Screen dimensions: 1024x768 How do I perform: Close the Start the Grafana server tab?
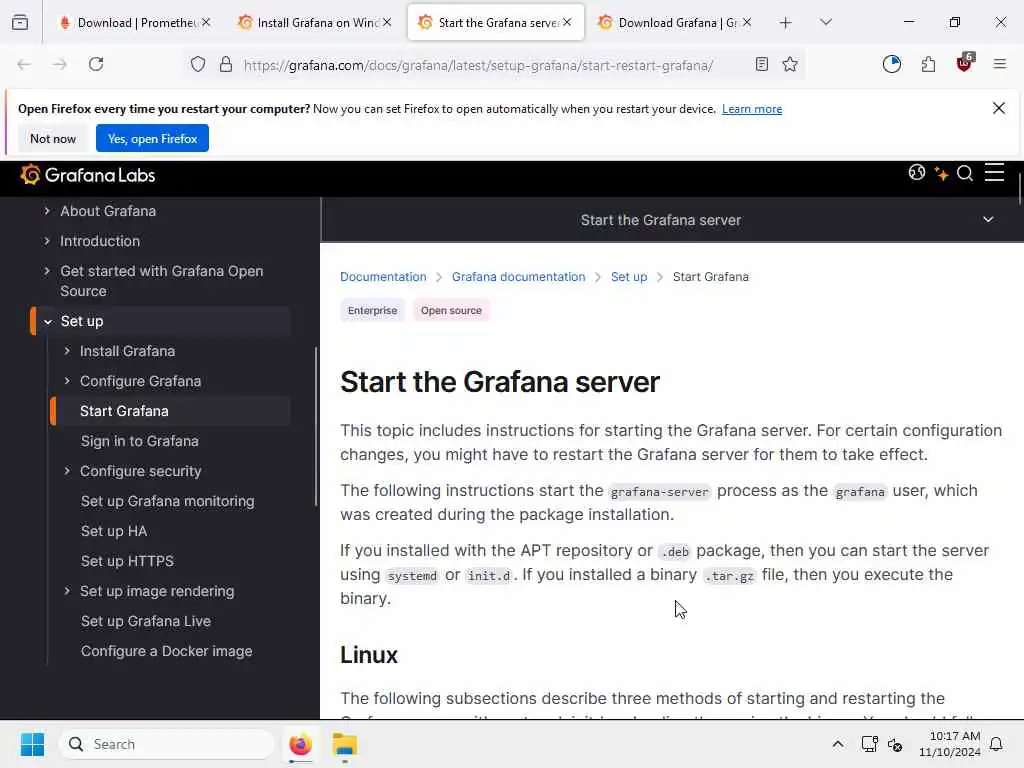click(x=567, y=22)
